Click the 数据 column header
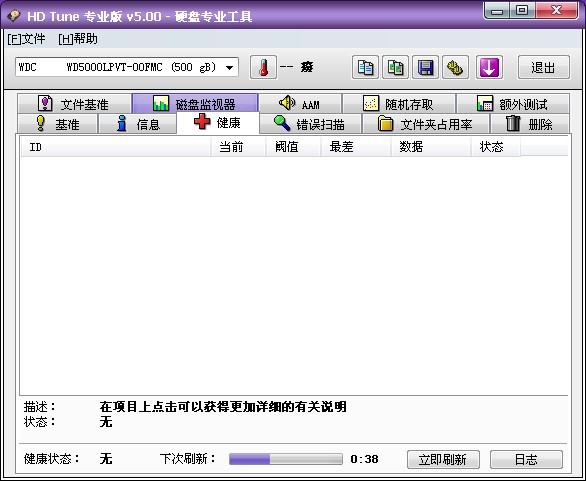The image size is (586, 481). pos(431,147)
